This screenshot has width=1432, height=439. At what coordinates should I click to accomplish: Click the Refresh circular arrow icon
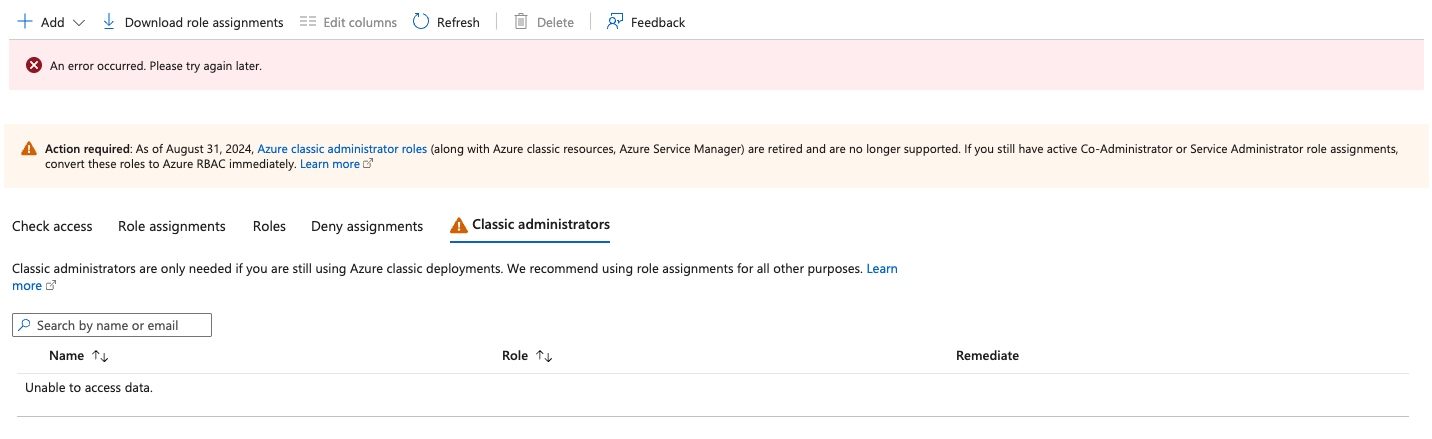click(421, 22)
